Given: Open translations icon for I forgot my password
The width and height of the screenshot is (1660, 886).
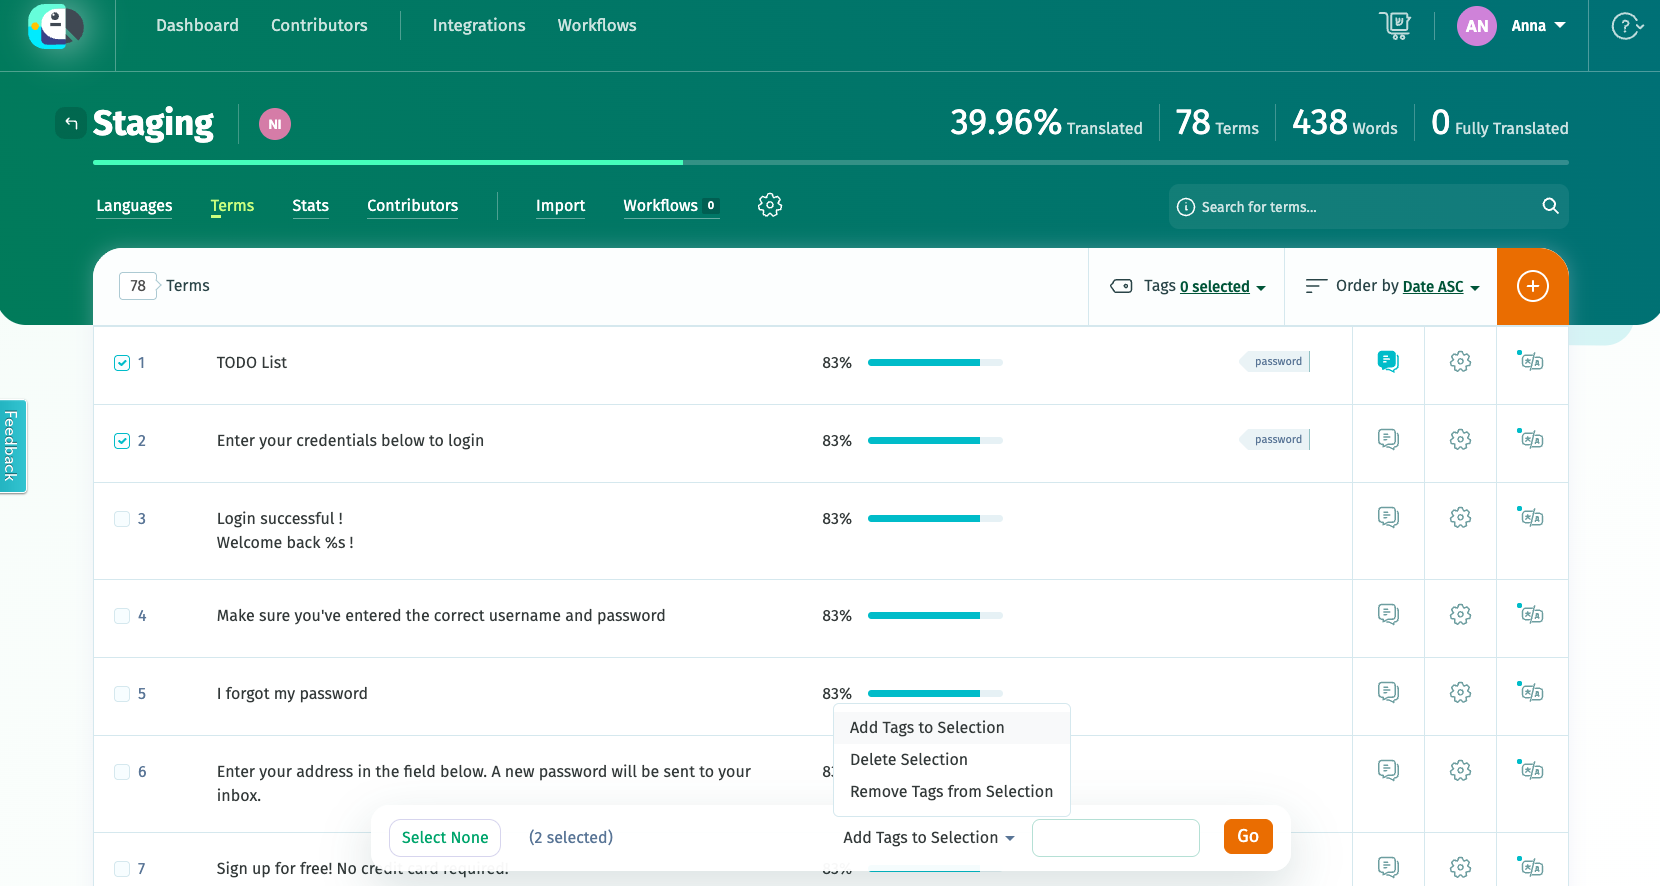Looking at the screenshot, I should (x=1531, y=691).
